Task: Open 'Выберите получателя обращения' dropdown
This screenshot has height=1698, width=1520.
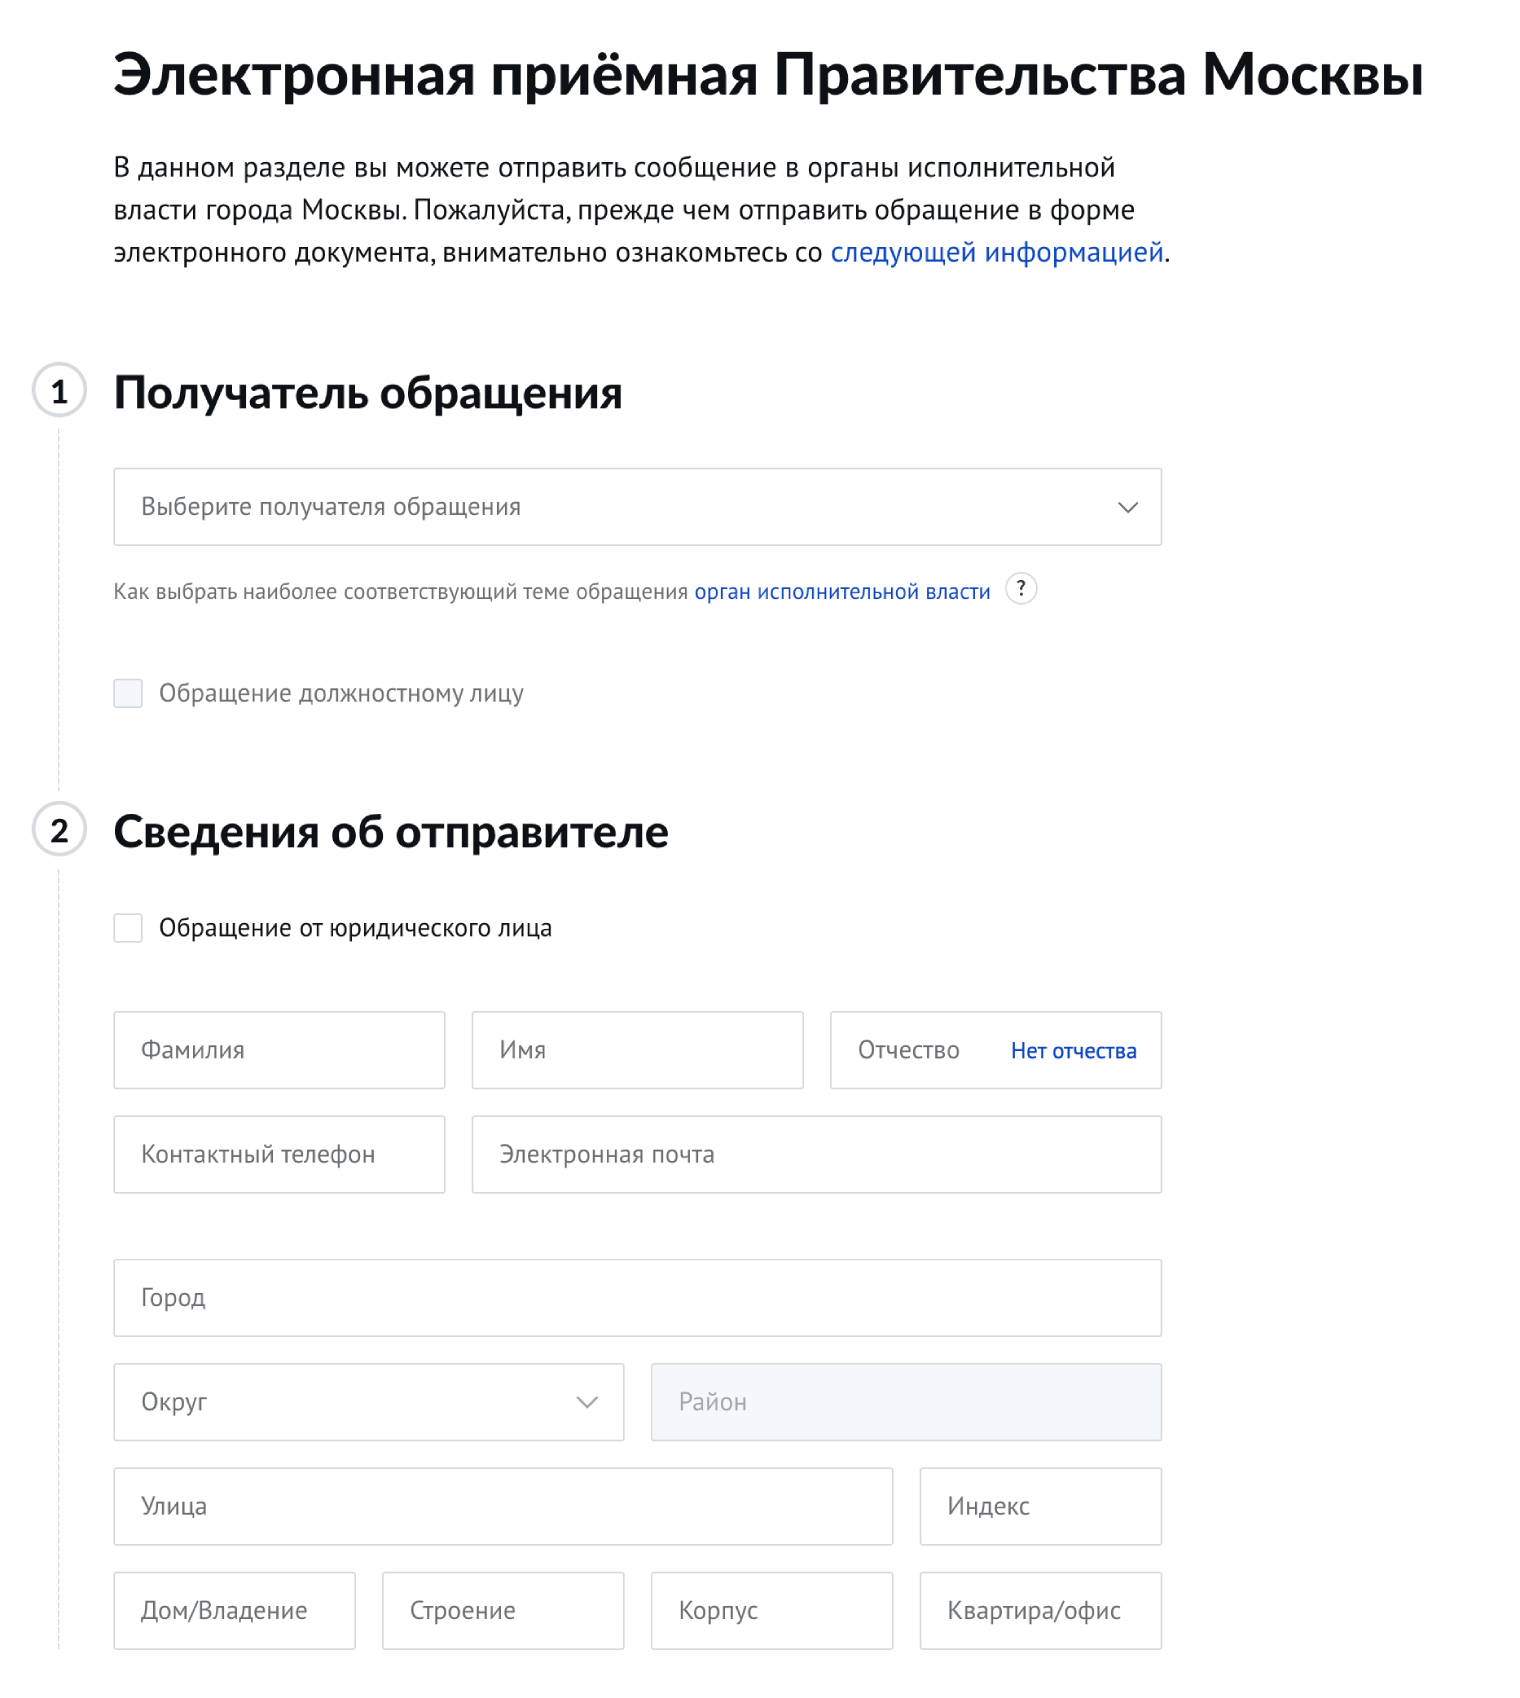Action: coord(637,507)
